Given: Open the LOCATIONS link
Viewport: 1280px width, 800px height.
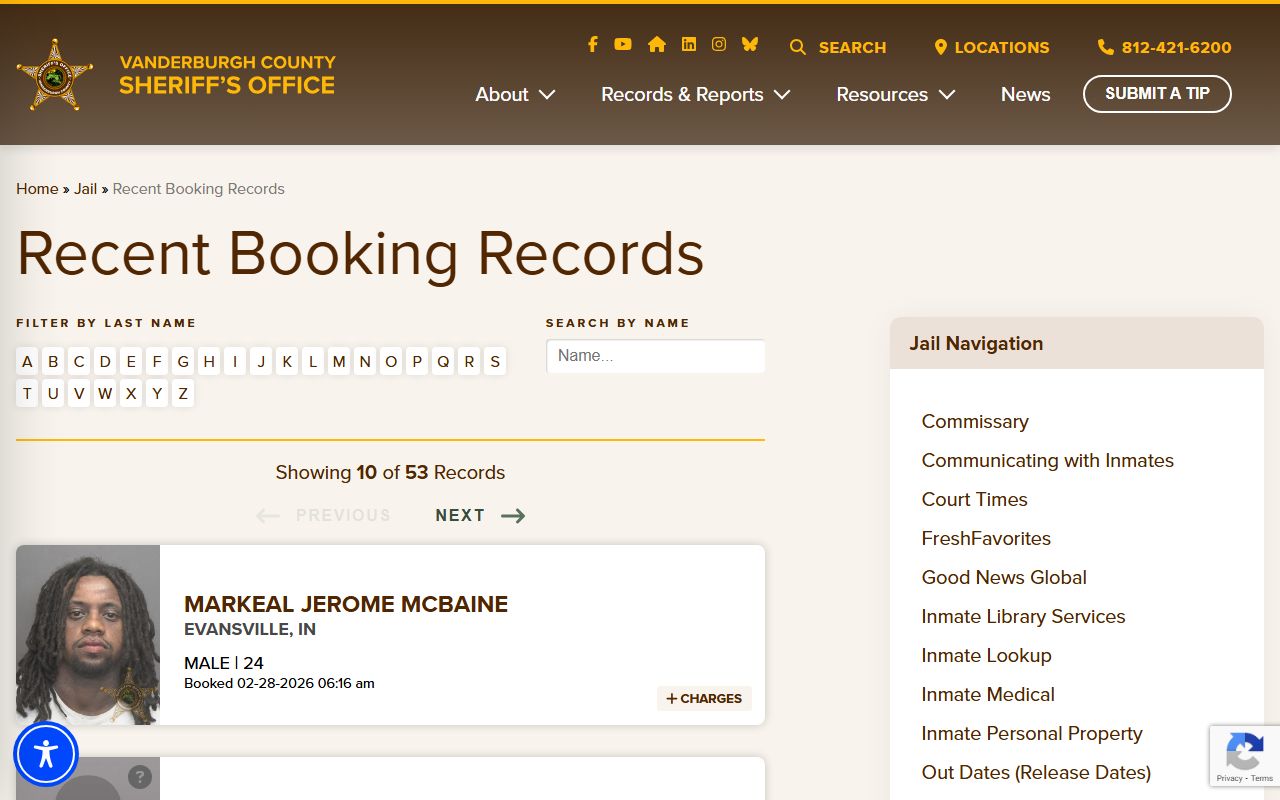Looking at the screenshot, I should [x=992, y=47].
